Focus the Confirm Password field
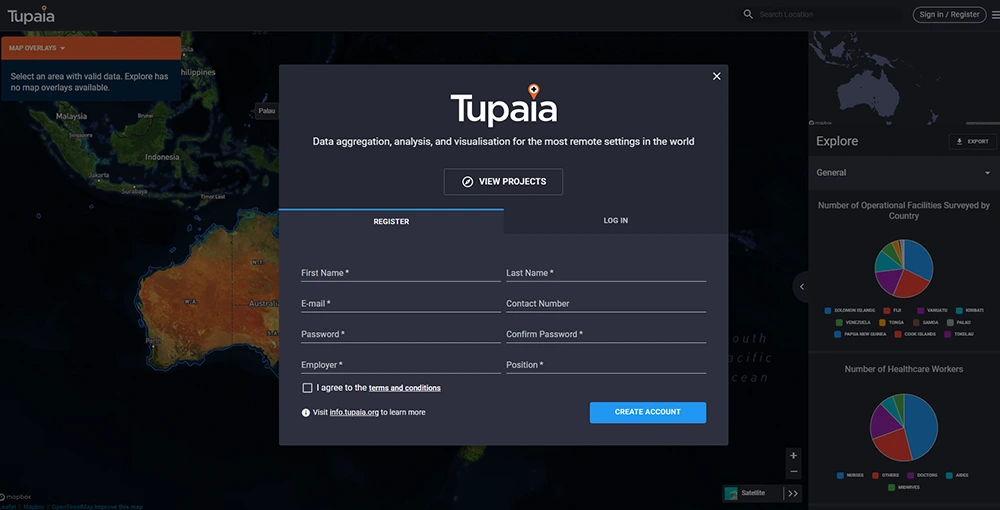This screenshot has height=510, width=1000. point(606,334)
